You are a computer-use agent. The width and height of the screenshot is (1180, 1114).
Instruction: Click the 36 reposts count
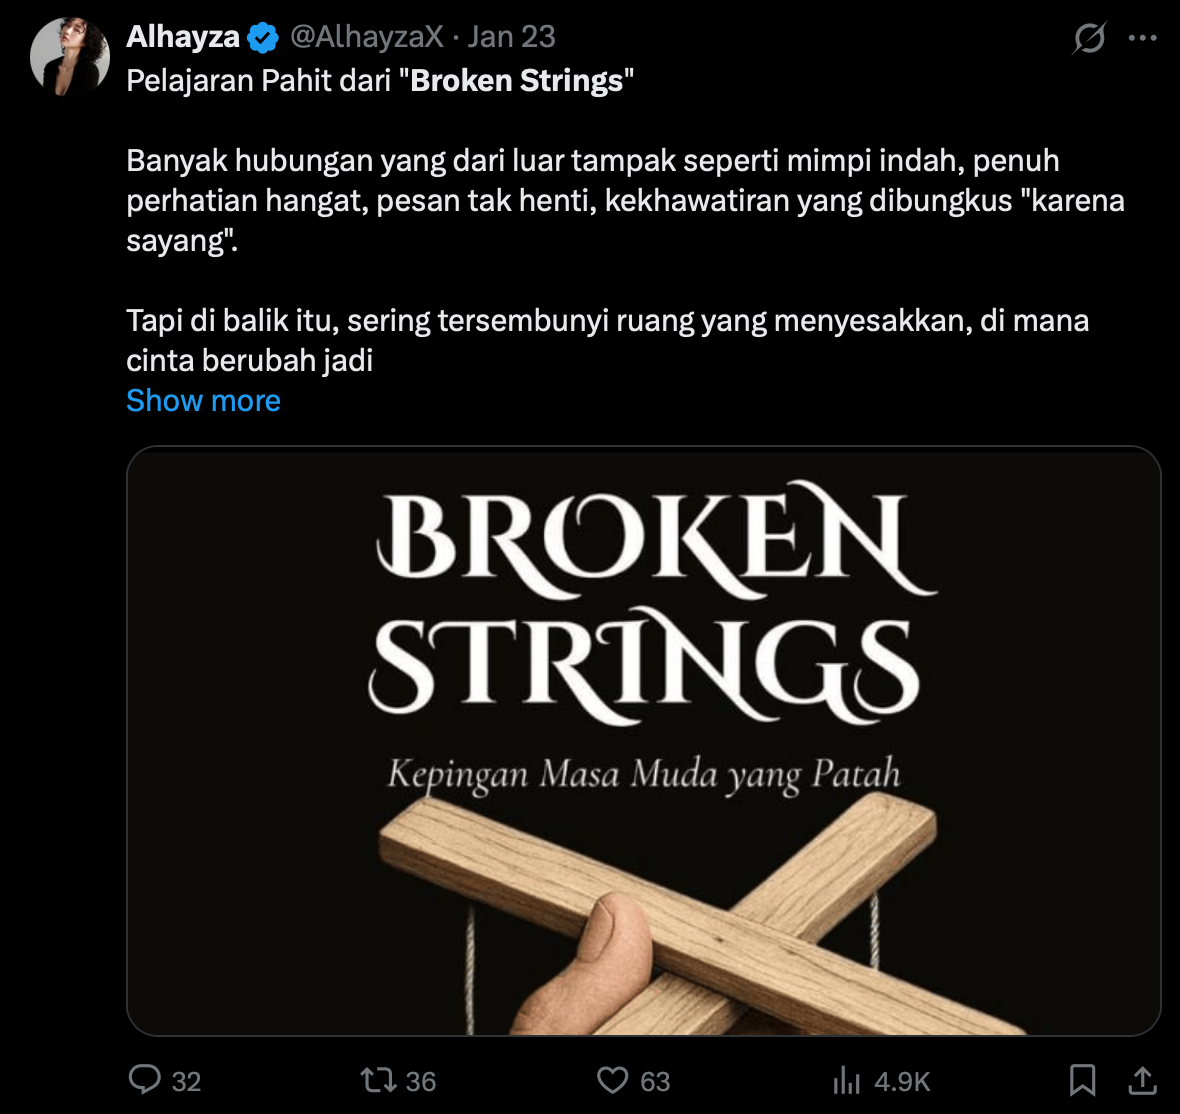(x=421, y=1081)
